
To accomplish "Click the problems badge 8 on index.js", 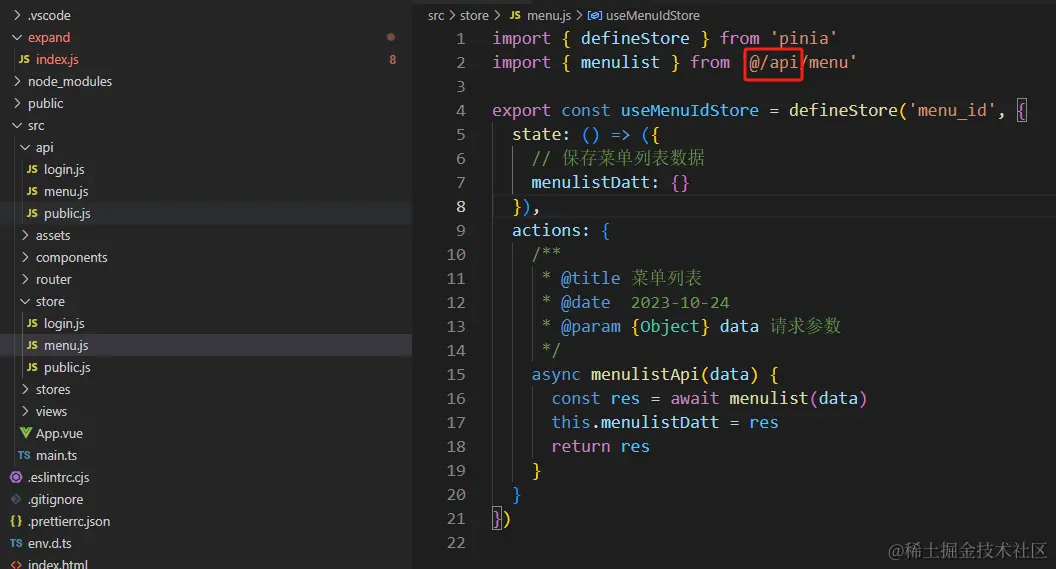I will click(x=393, y=59).
